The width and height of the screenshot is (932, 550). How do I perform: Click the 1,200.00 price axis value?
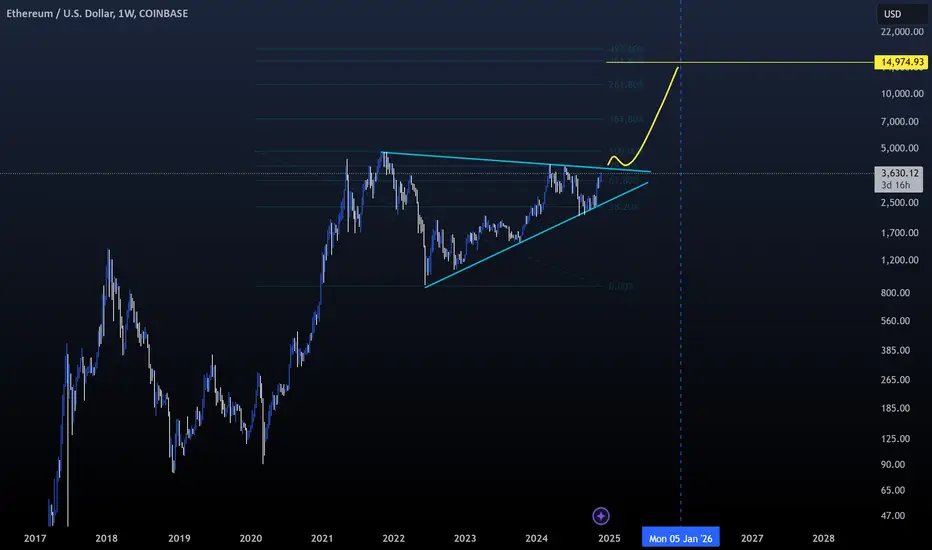coord(900,260)
